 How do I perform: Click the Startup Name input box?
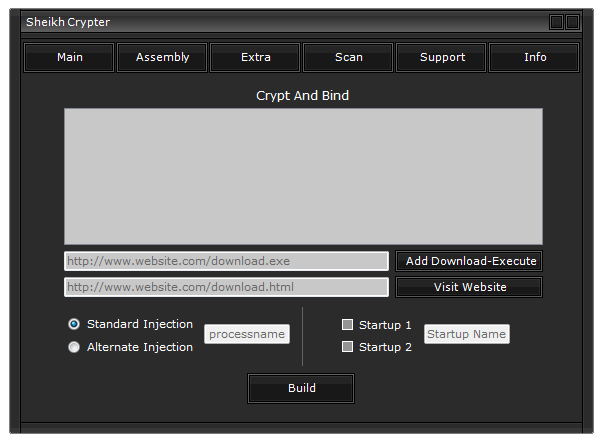(466, 334)
